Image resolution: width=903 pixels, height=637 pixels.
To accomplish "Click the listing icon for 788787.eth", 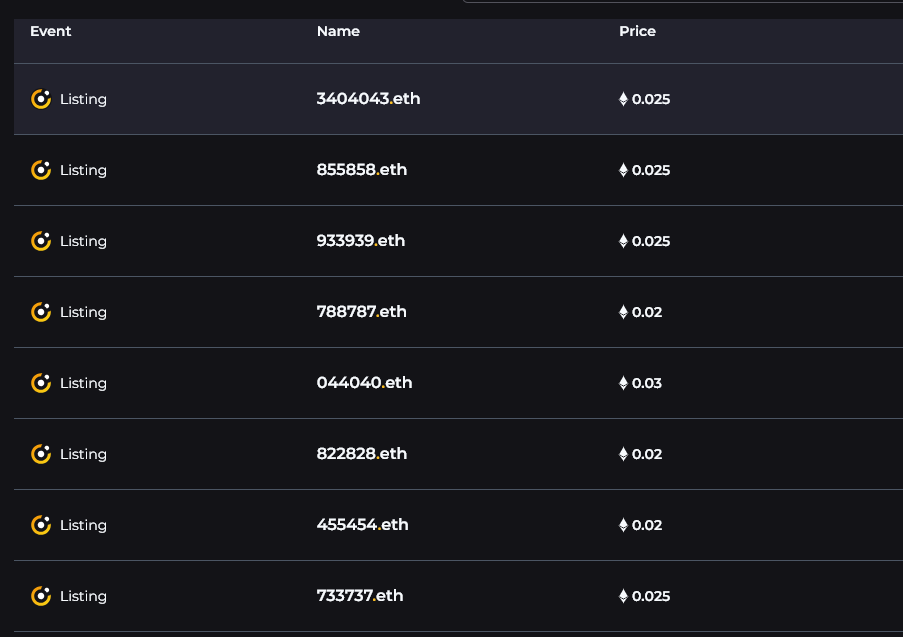I will coord(41,312).
